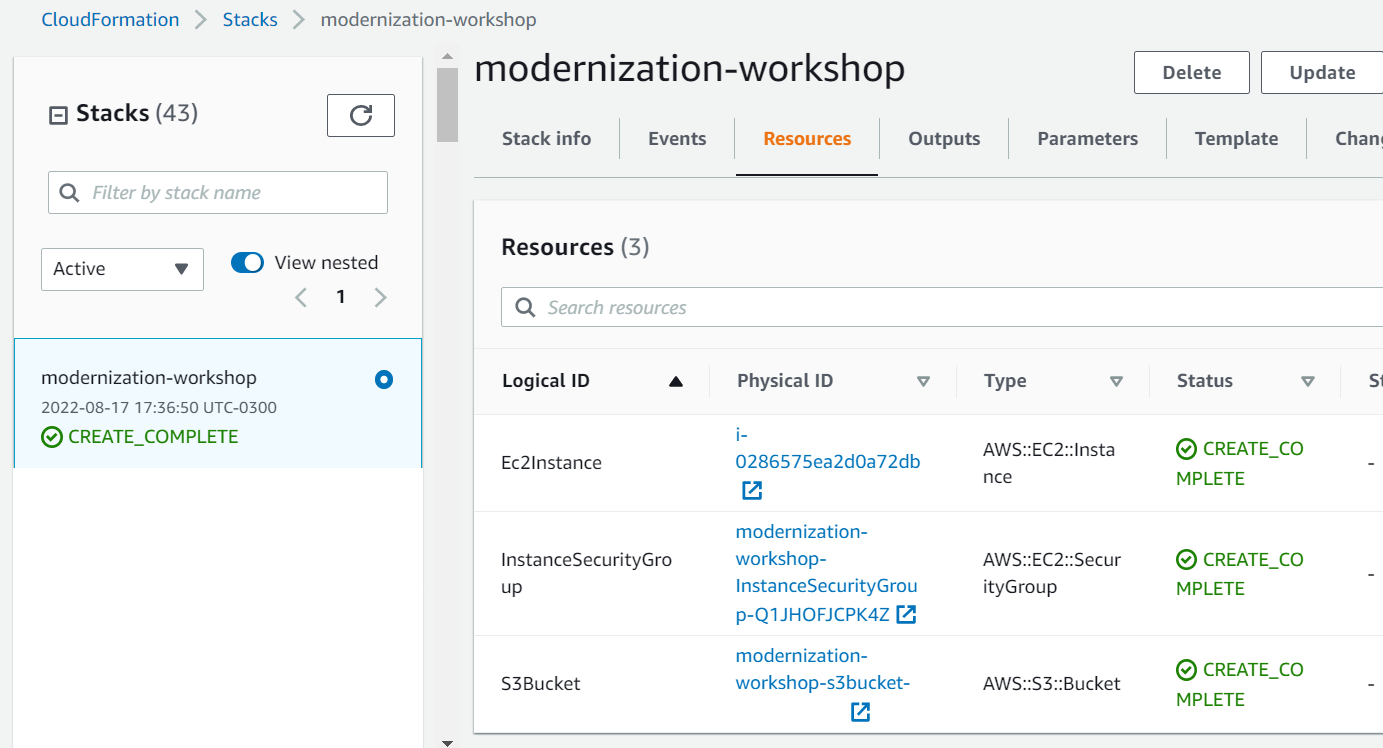
Task: Open the Parameters tab
Action: tap(1087, 139)
